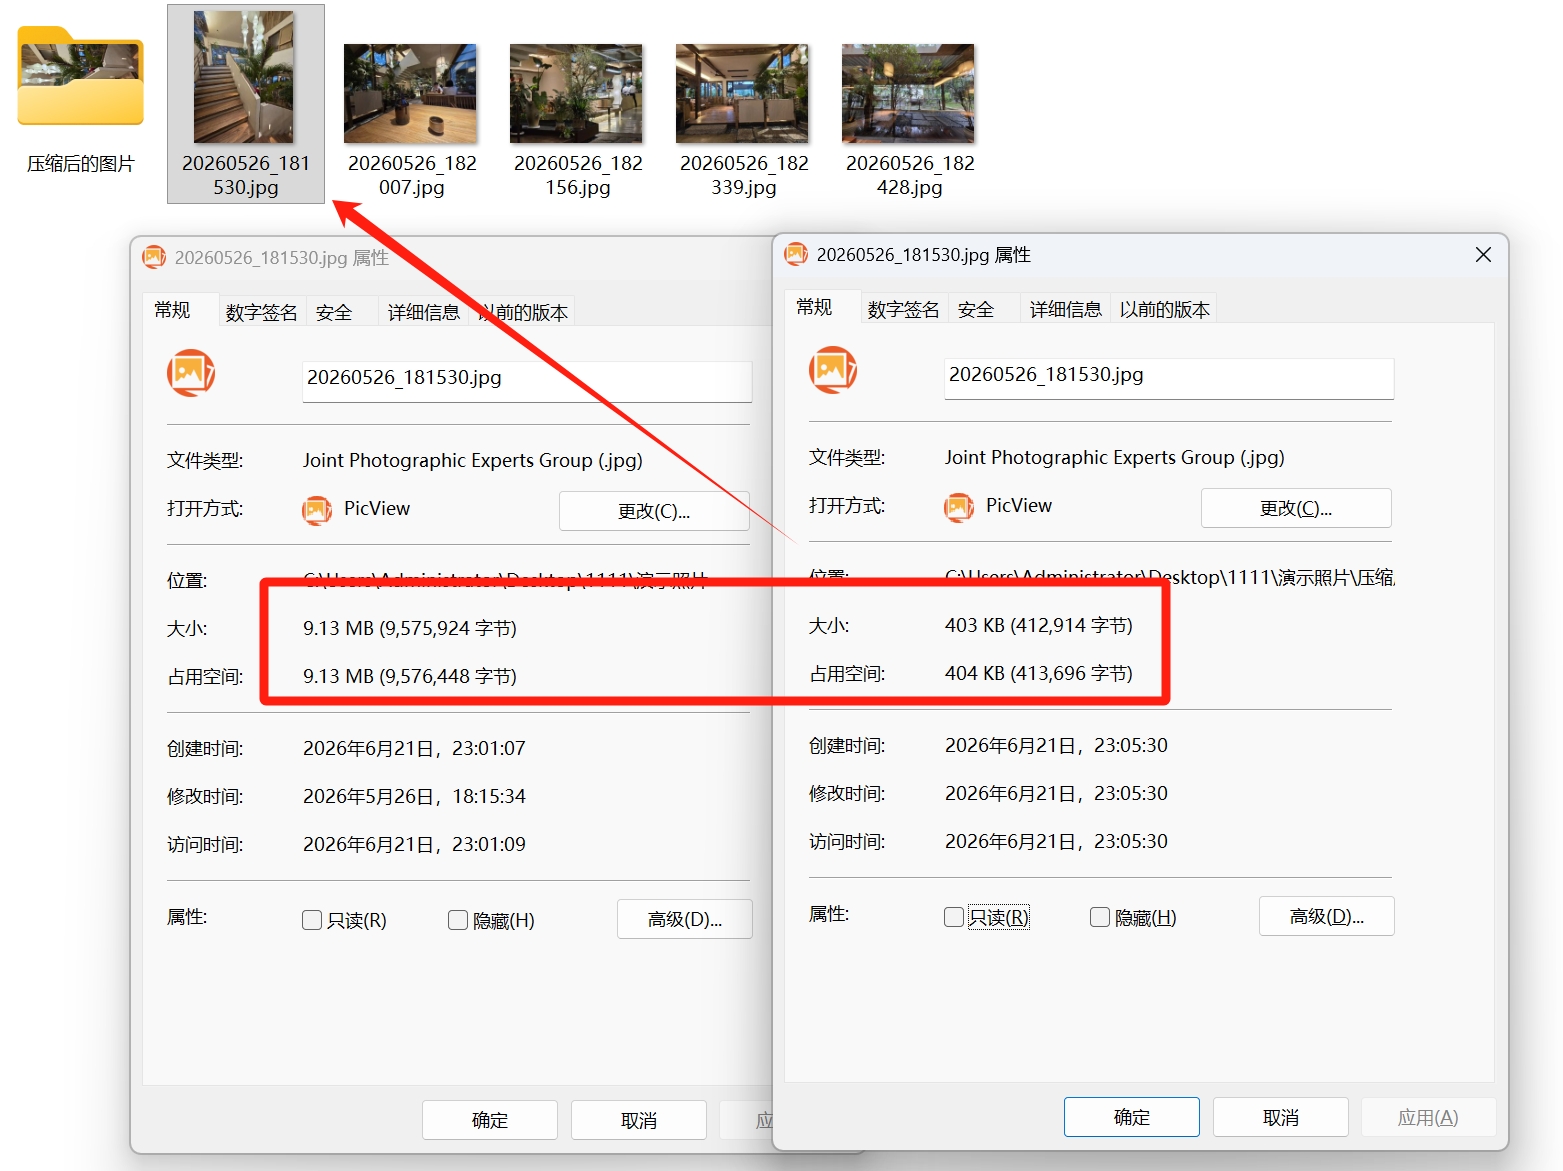The width and height of the screenshot is (1563, 1171).
Task: Close the right properties window
Action: 1483,255
